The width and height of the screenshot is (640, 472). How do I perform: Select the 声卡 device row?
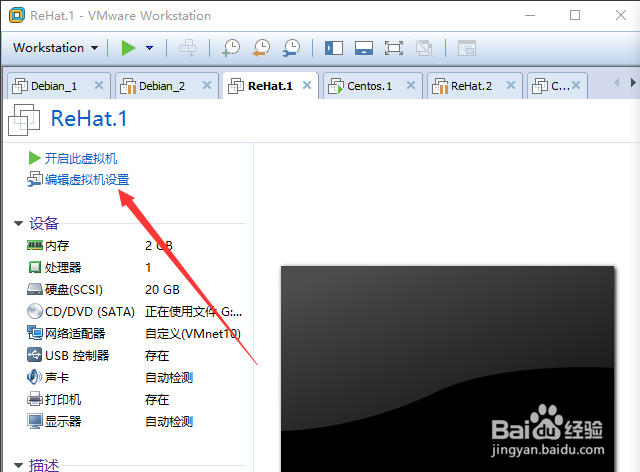tap(135, 378)
